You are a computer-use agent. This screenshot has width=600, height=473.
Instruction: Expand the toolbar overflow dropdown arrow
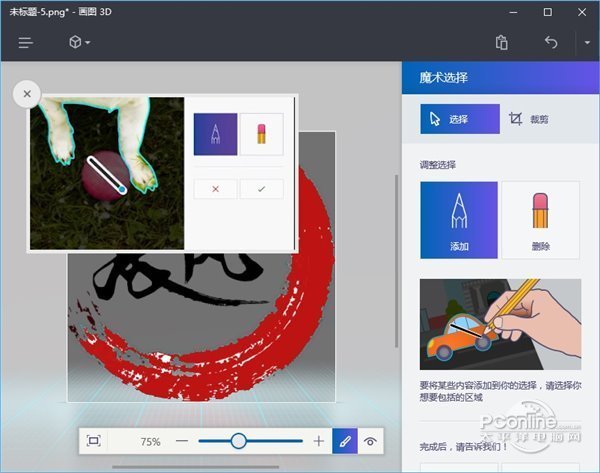click(x=587, y=42)
